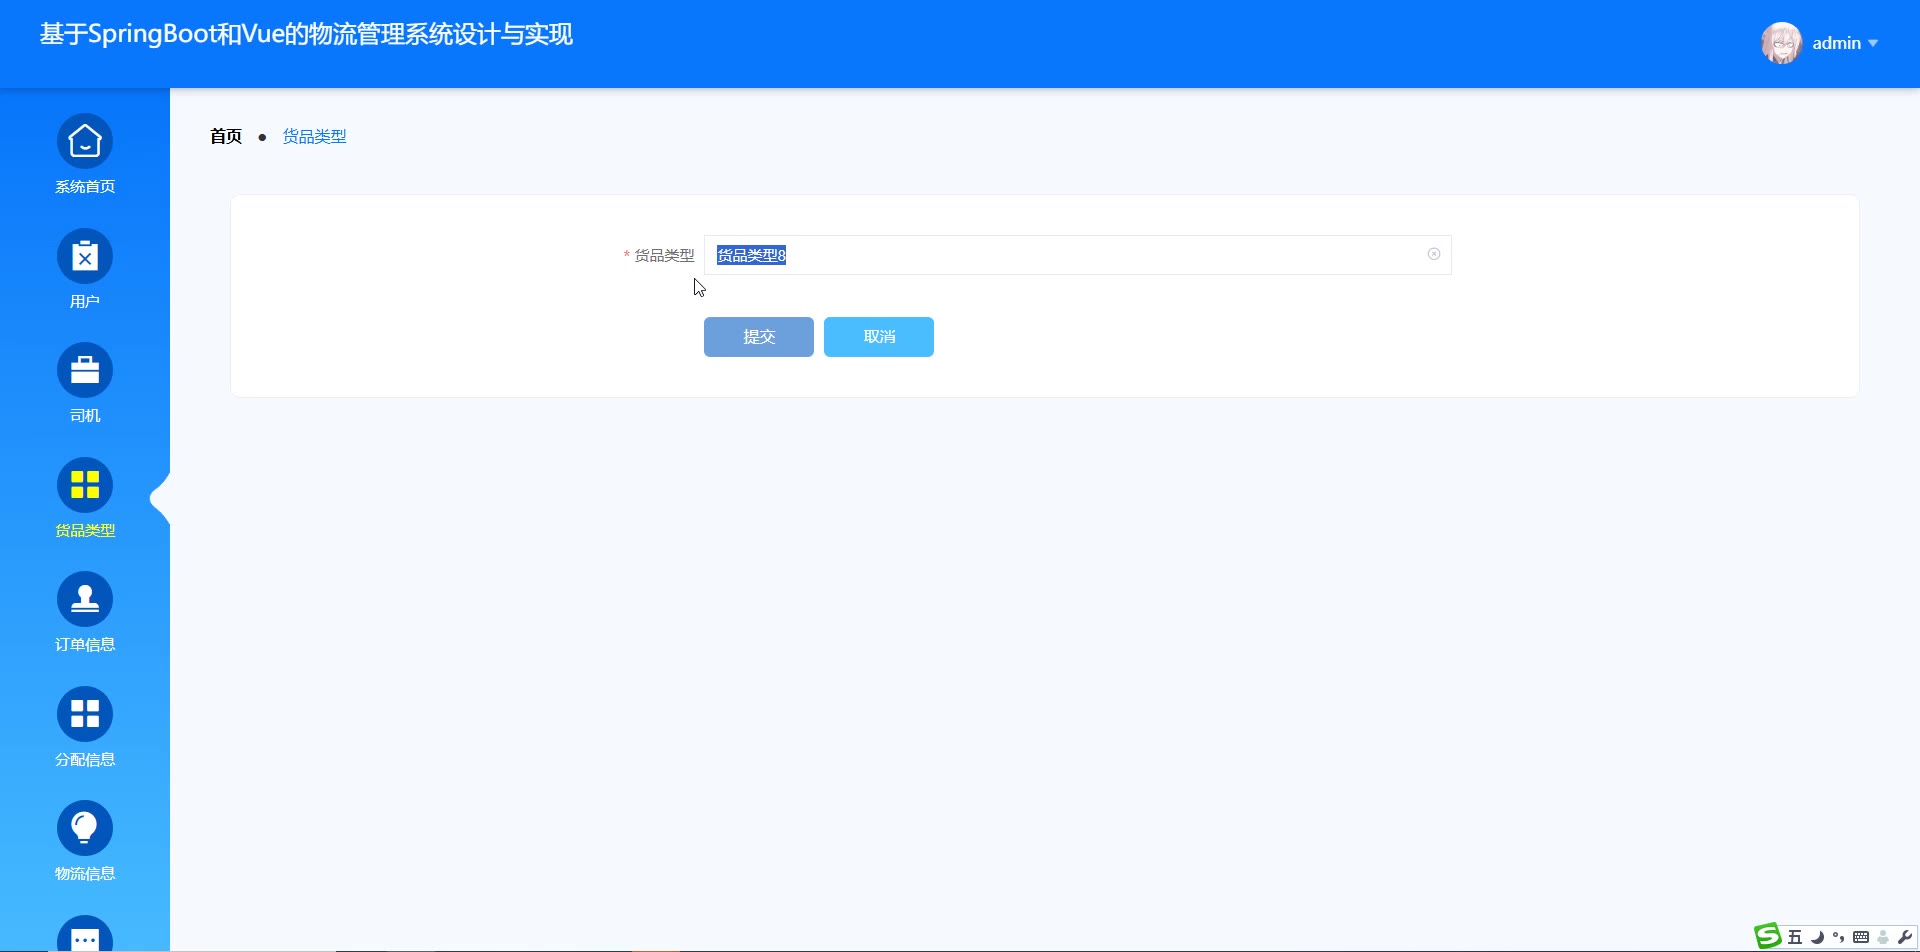Cancel editing with the 取消 button
This screenshot has height=952, width=1920.
(x=879, y=337)
